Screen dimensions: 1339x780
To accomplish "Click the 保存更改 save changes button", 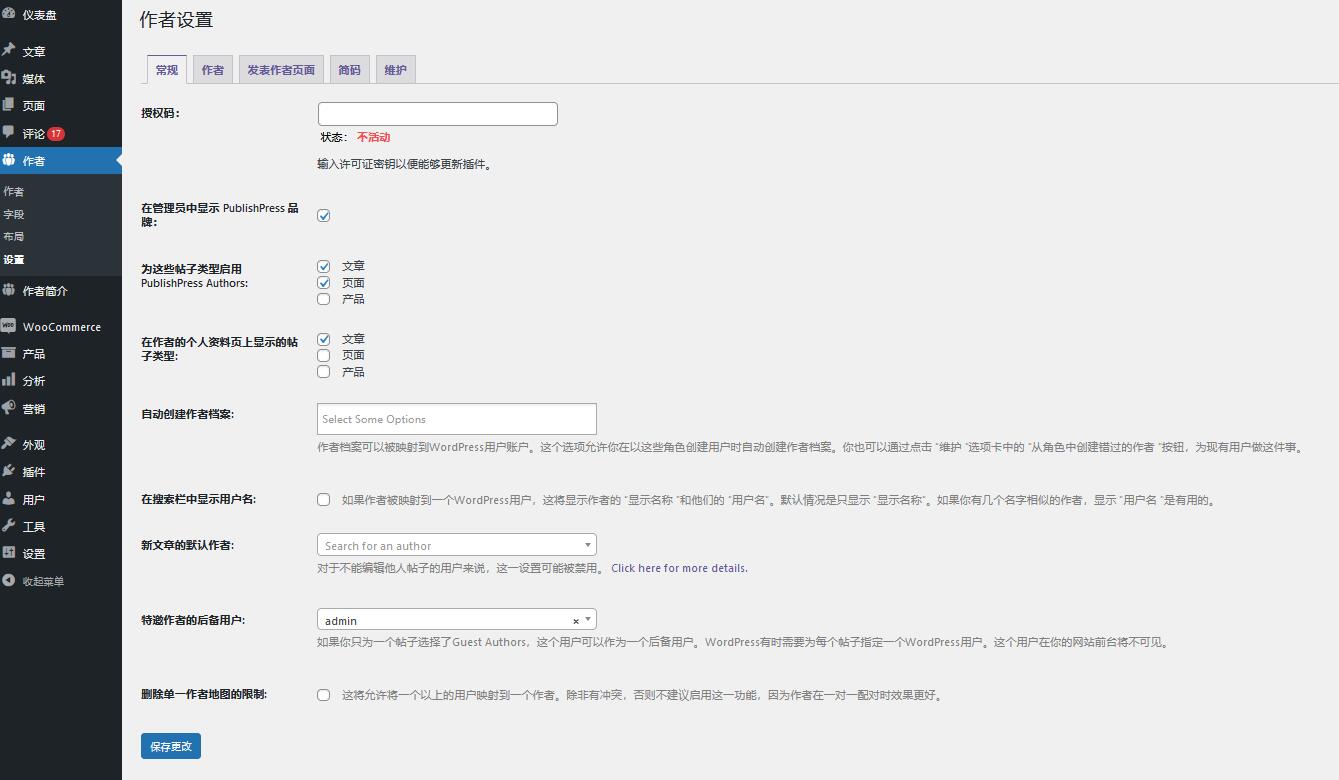I will (171, 746).
